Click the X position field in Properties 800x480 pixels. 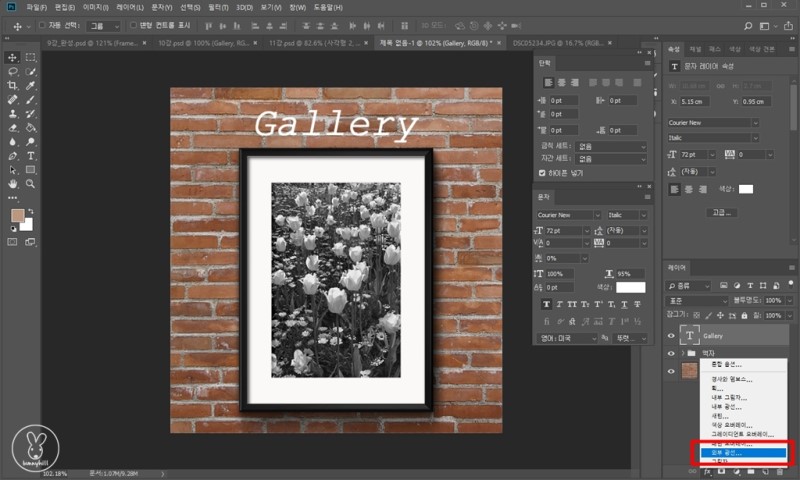click(693, 101)
